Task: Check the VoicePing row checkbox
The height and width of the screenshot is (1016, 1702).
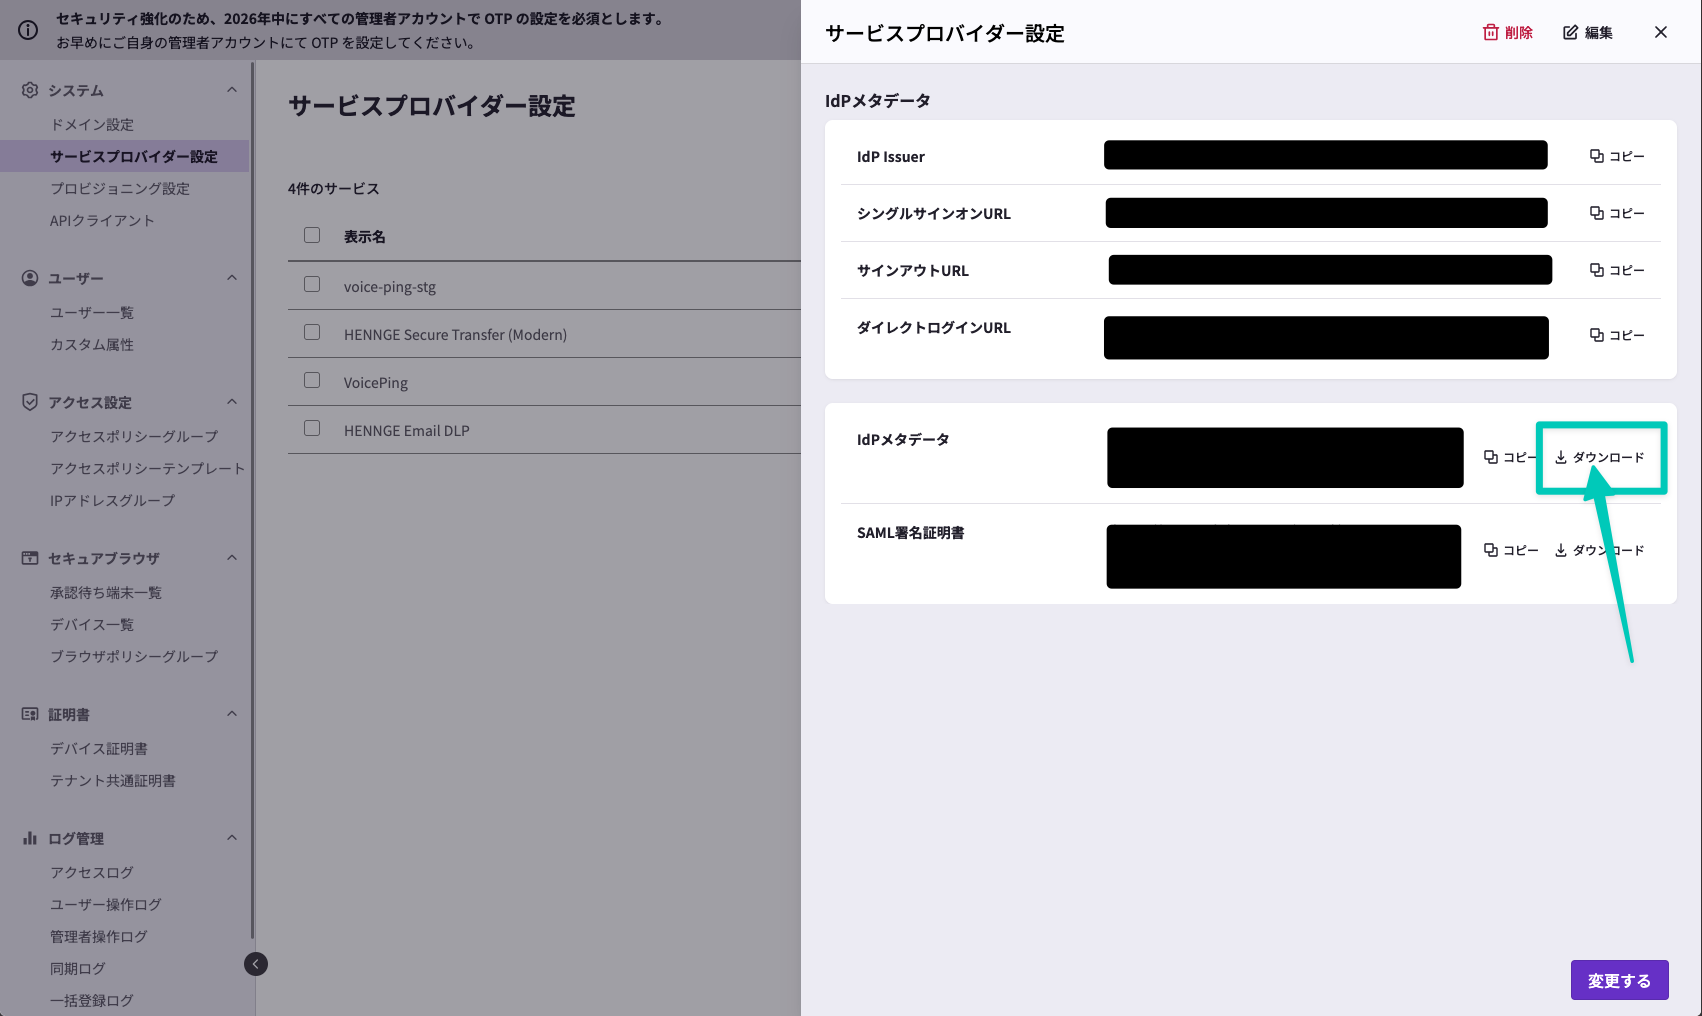Action: pos(312,380)
